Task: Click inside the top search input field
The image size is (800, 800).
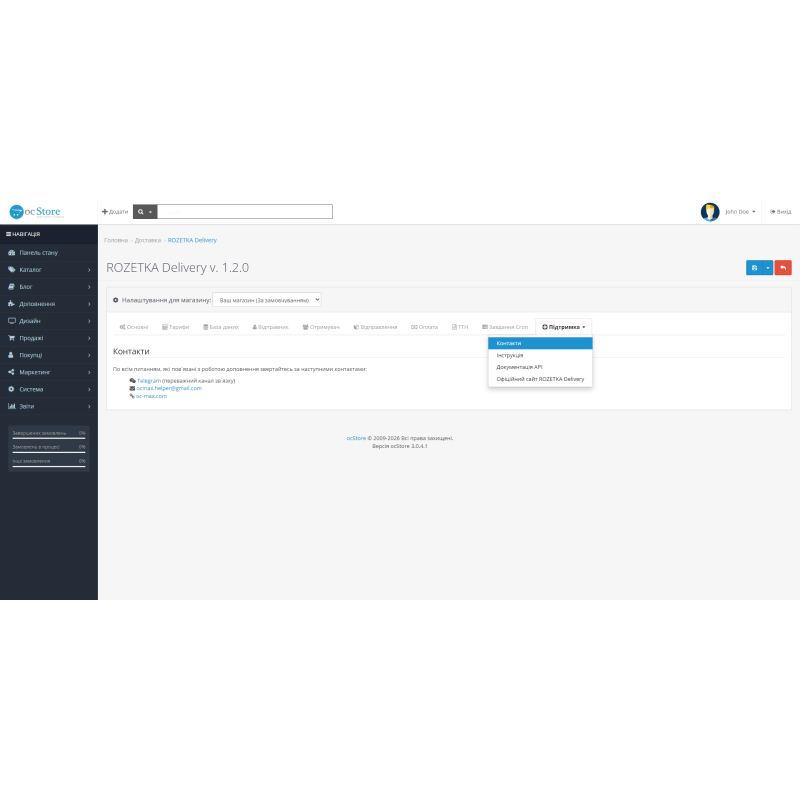Action: click(245, 212)
